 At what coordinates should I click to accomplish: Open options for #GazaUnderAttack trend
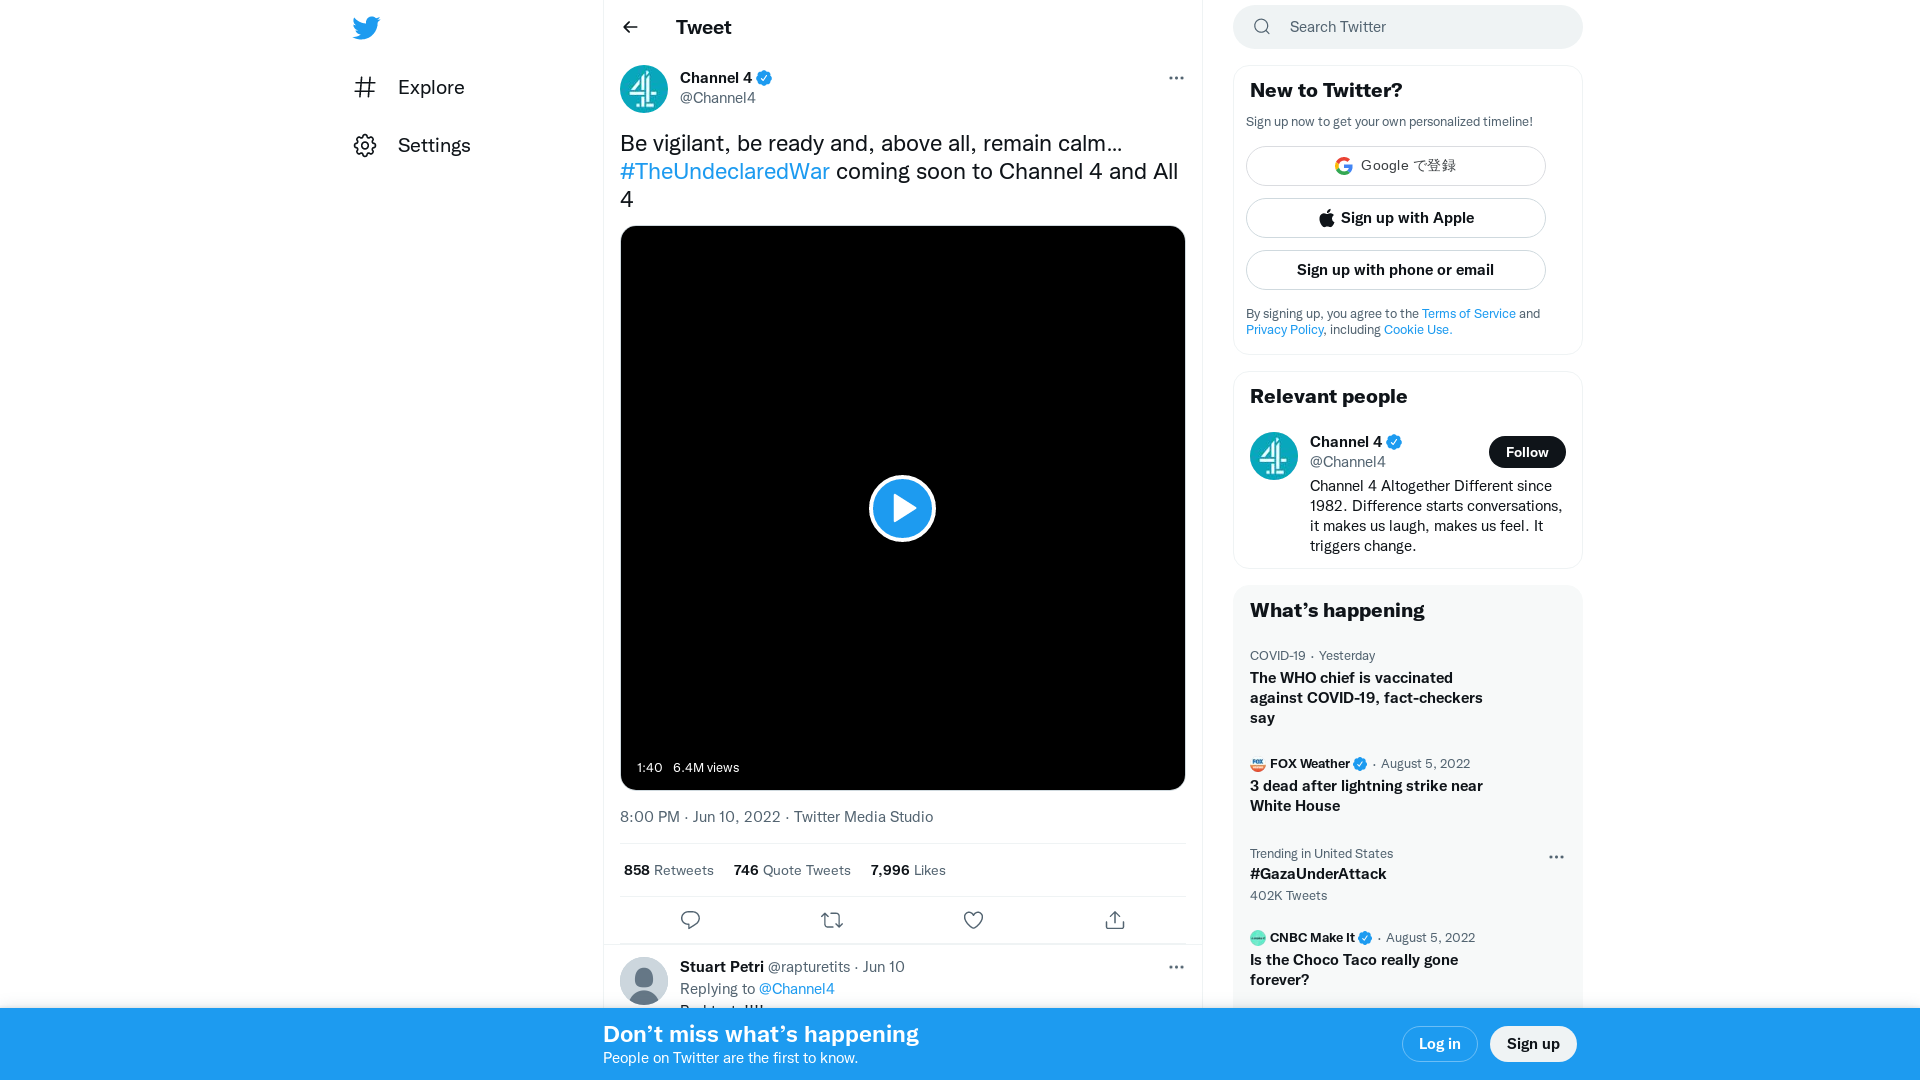tap(1556, 857)
